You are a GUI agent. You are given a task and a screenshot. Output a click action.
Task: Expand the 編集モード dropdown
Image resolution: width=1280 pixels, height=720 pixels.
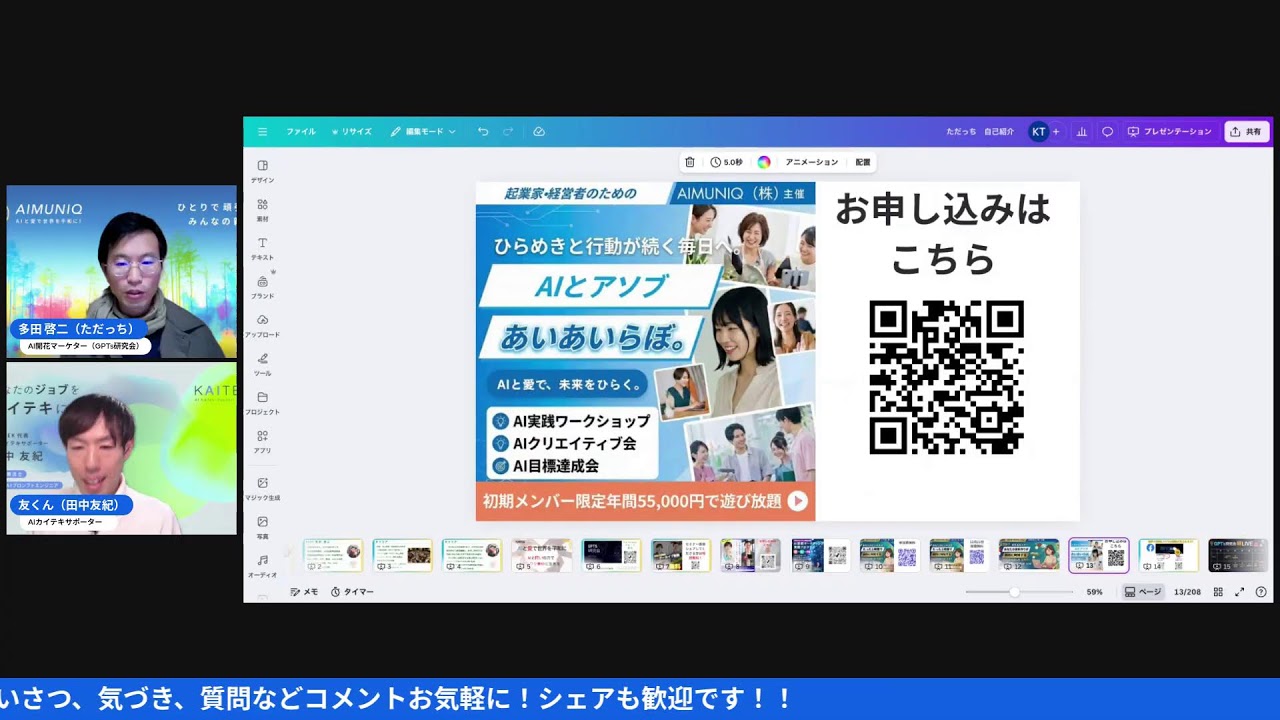click(423, 132)
